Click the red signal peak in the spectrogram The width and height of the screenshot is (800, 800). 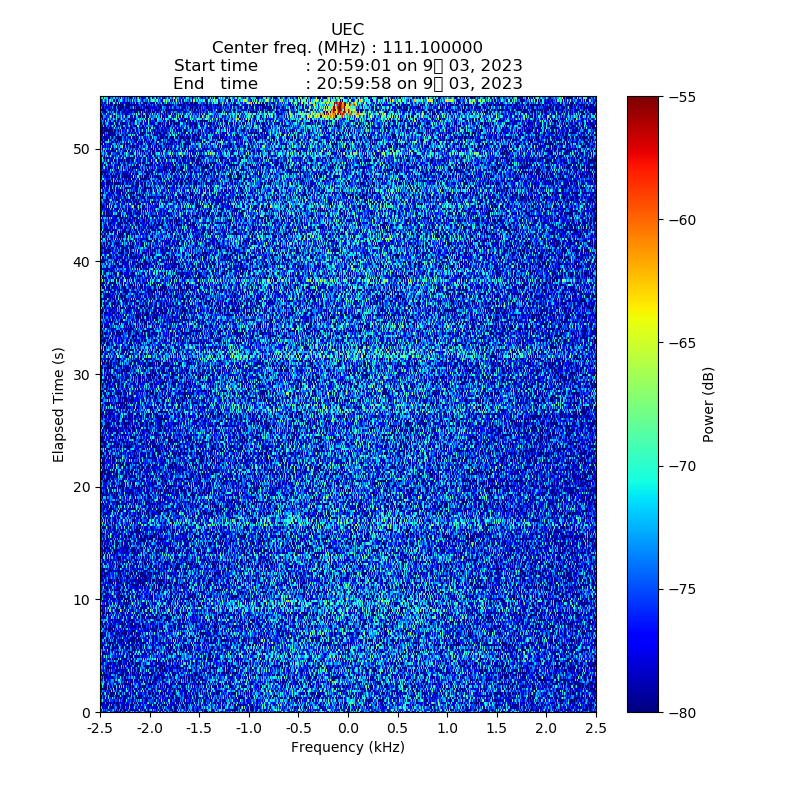[339, 108]
